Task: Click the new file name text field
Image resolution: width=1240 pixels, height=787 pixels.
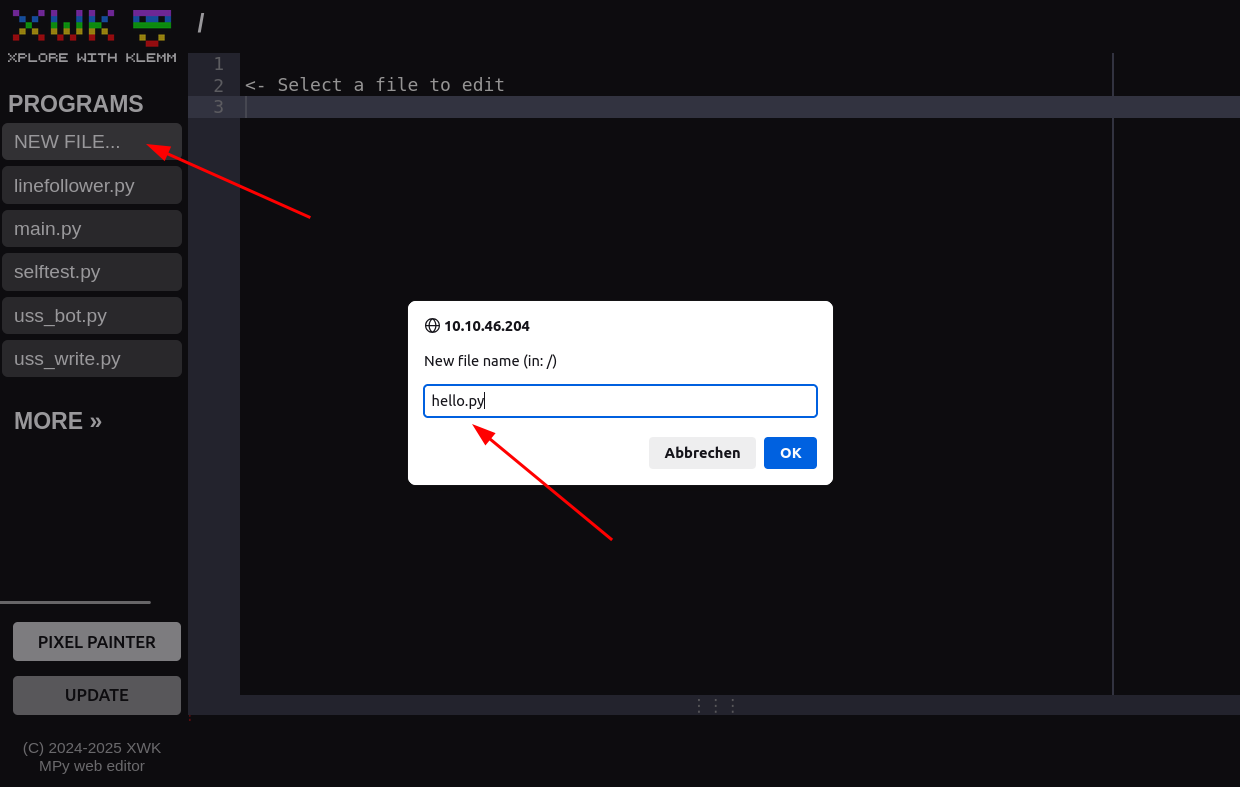Action: 620,401
